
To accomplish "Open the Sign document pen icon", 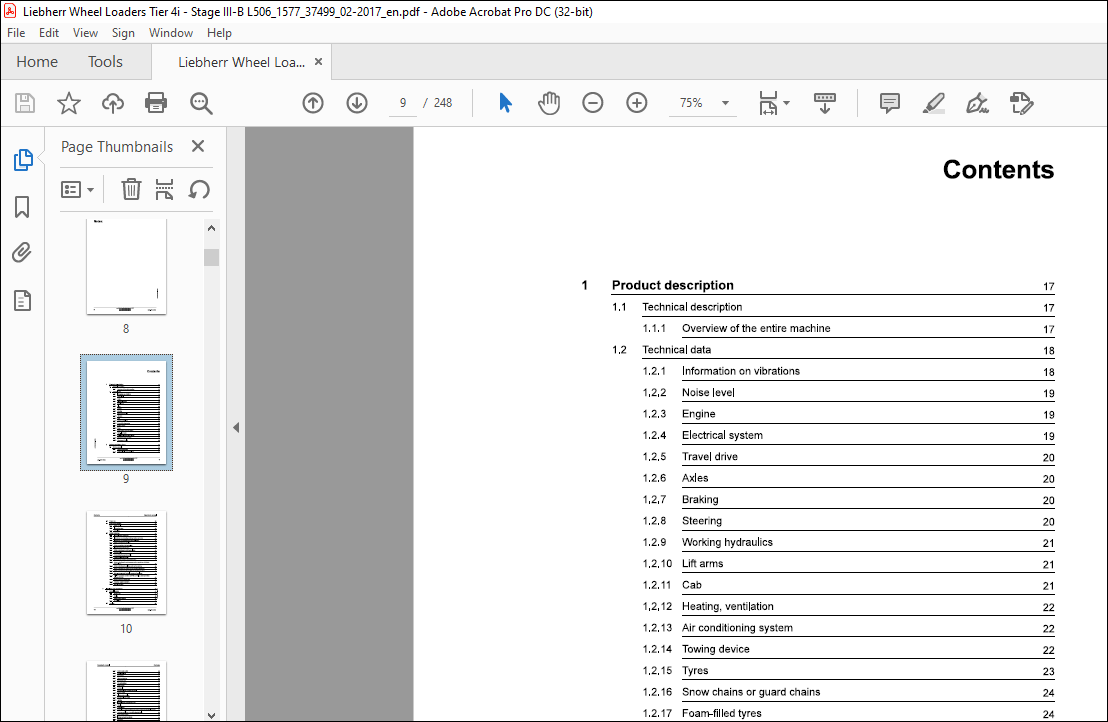I will [x=977, y=103].
